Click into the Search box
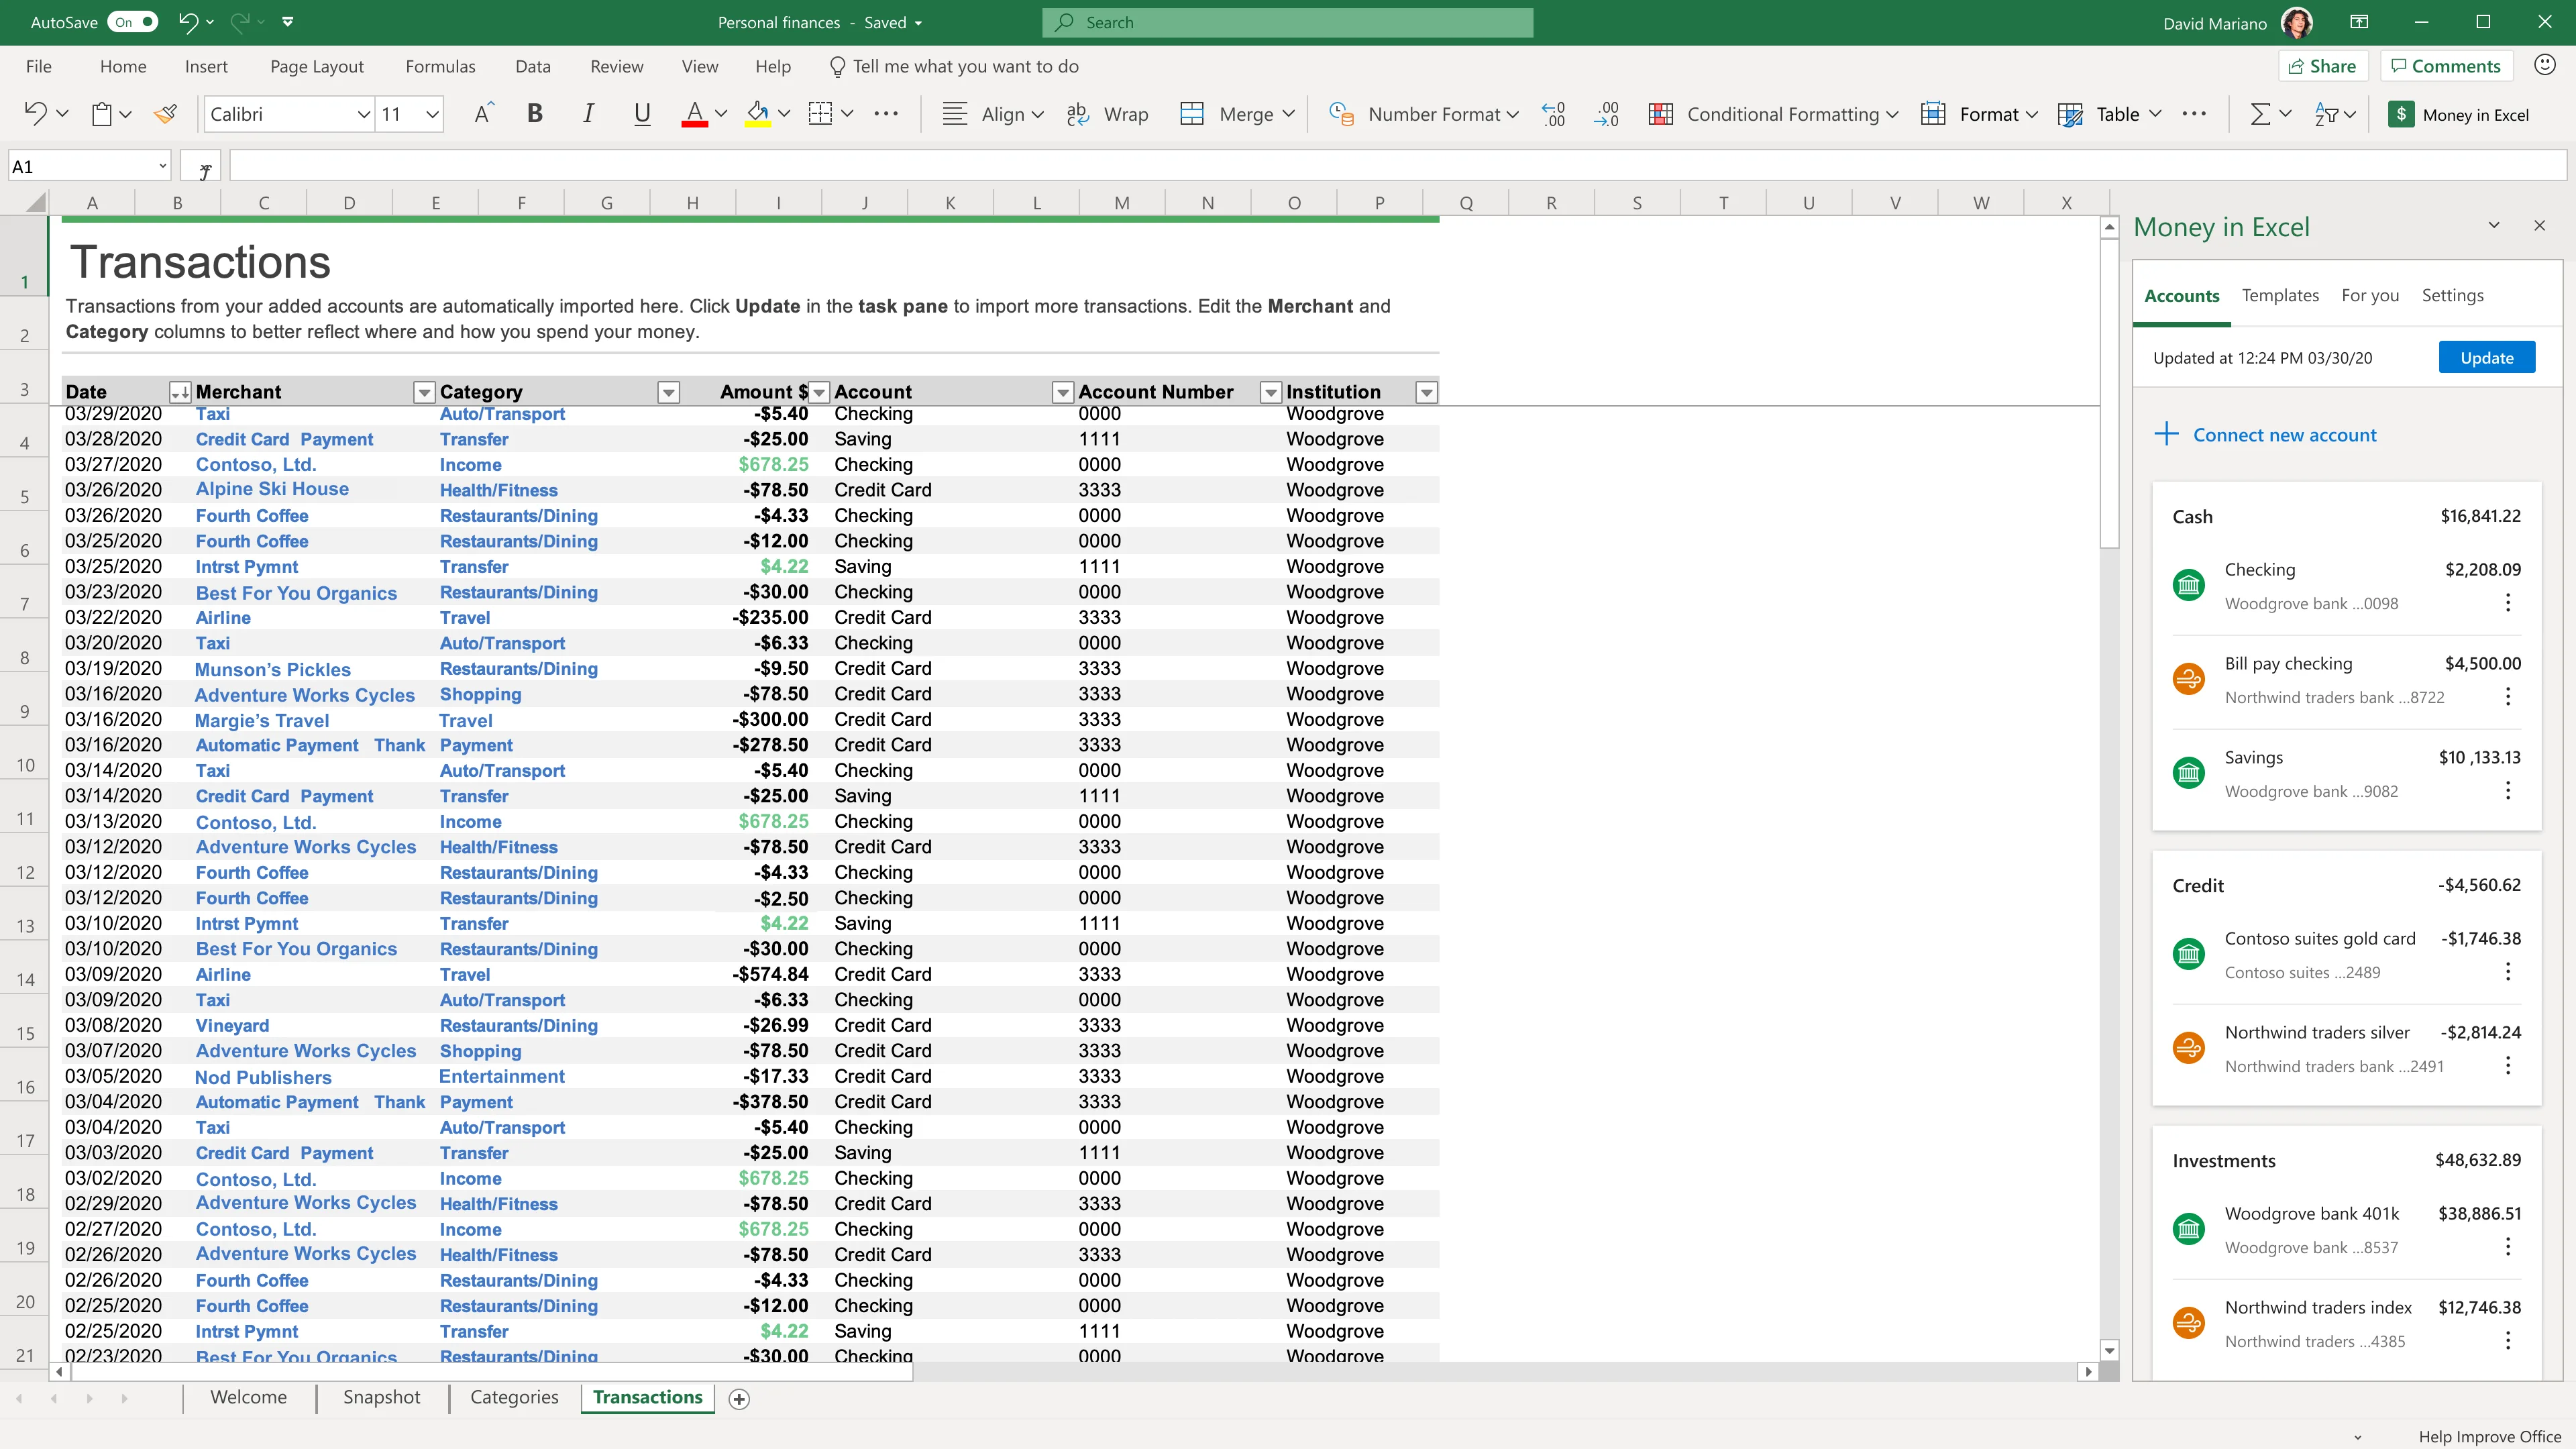2576x1449 pixels. pos(1288,22)
